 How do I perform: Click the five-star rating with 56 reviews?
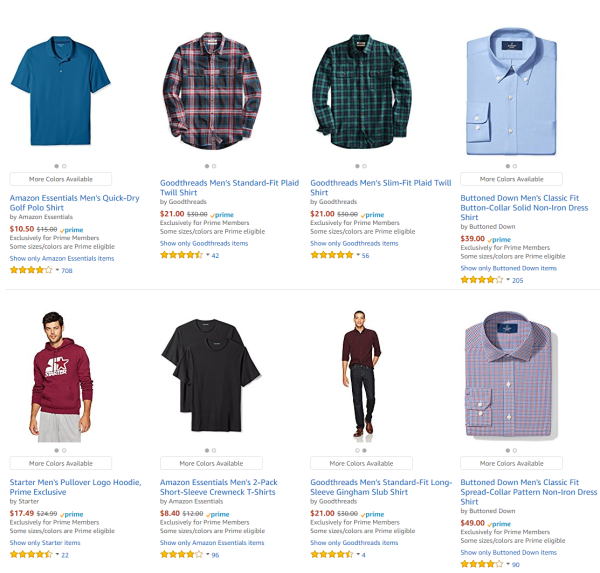[332, 255]
